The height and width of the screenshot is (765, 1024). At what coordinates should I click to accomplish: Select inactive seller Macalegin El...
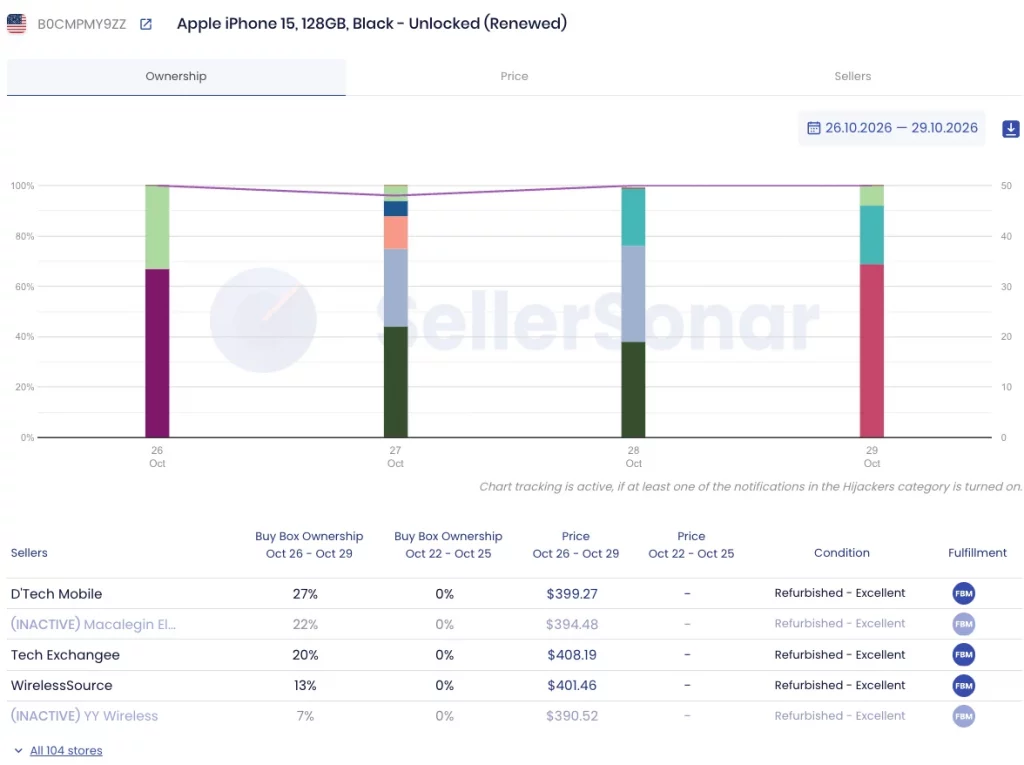(93, 625)
